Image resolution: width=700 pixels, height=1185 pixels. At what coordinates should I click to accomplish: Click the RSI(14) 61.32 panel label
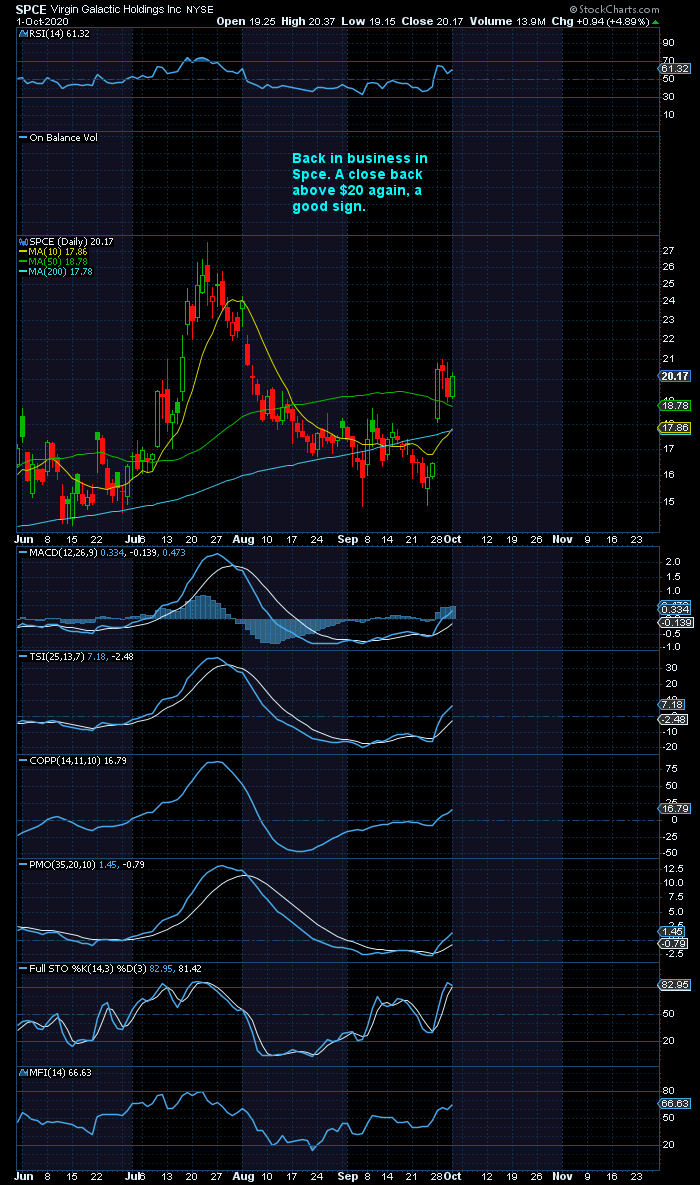[x=52, y=33]
